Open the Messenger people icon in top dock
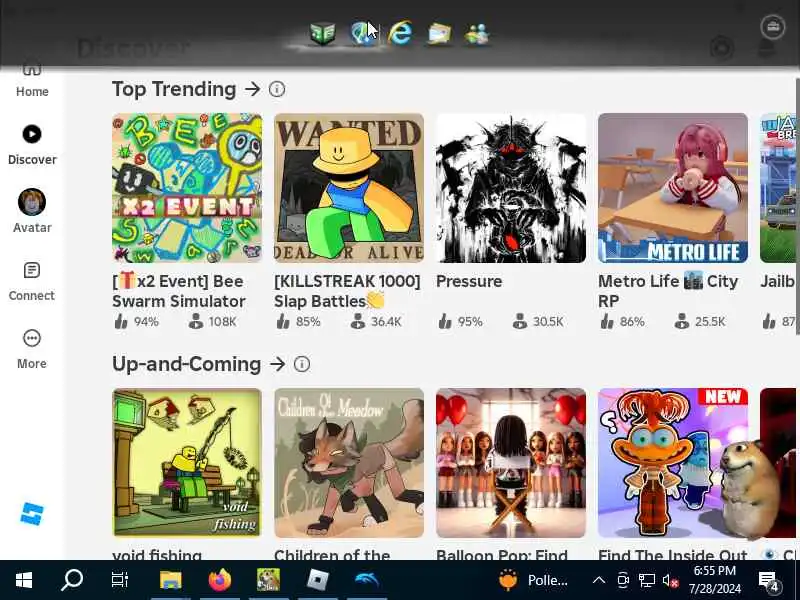800x600 pixels. (478, 34)
